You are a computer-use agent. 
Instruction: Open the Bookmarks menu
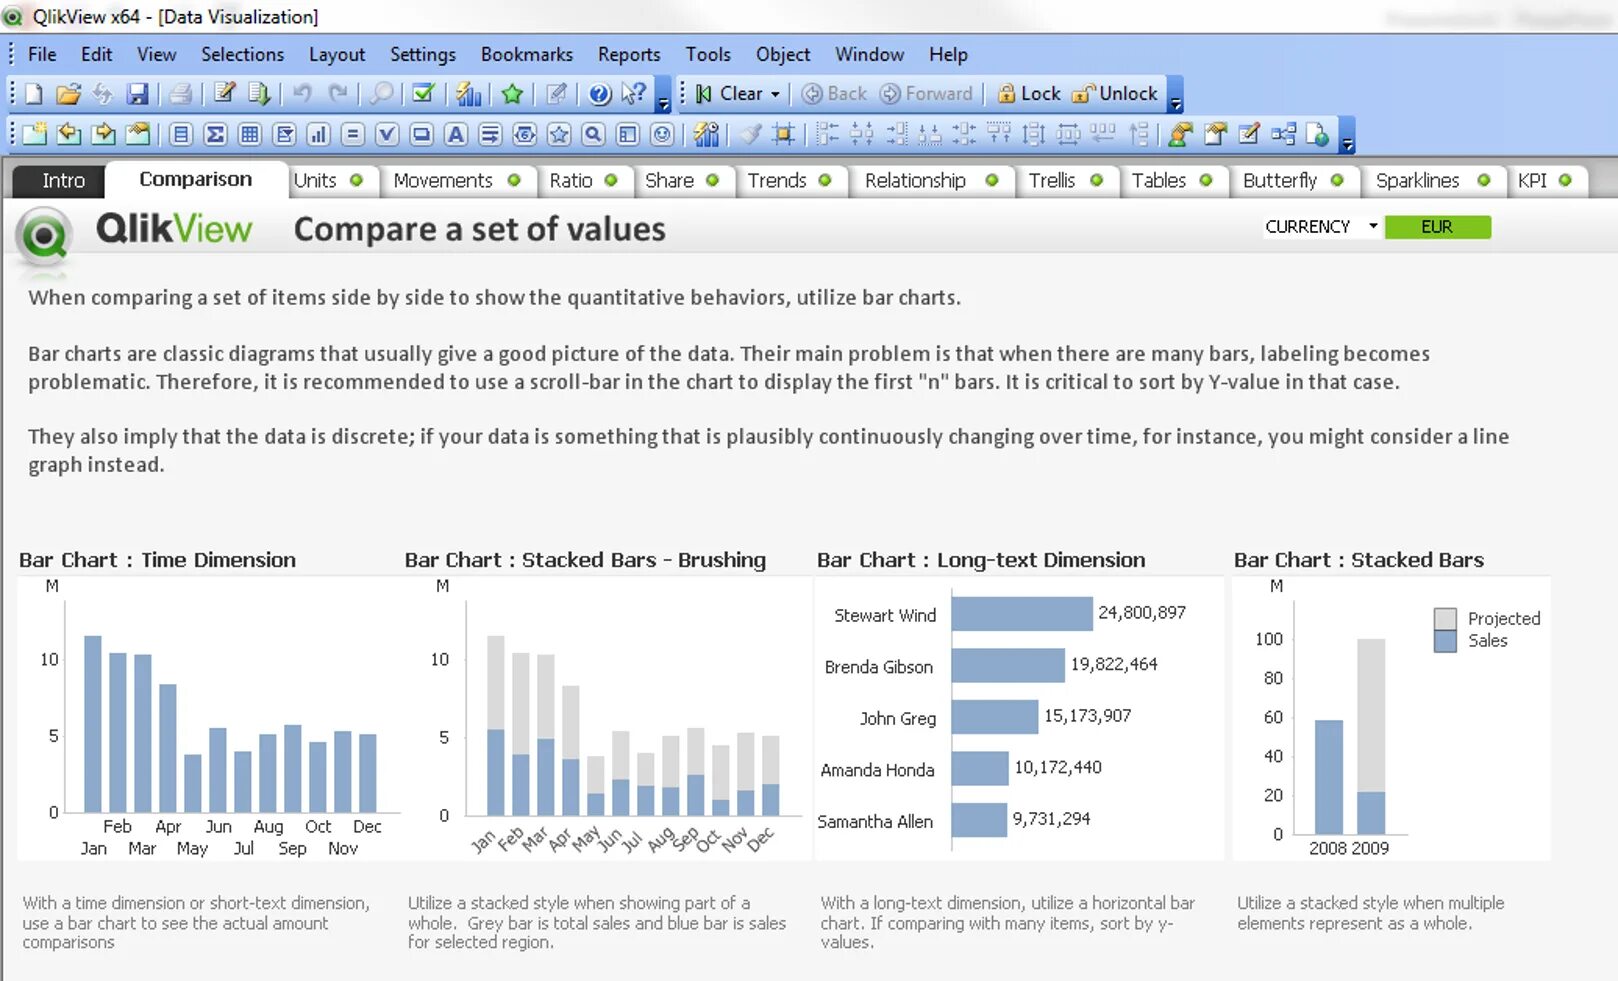tap(527, 54)
